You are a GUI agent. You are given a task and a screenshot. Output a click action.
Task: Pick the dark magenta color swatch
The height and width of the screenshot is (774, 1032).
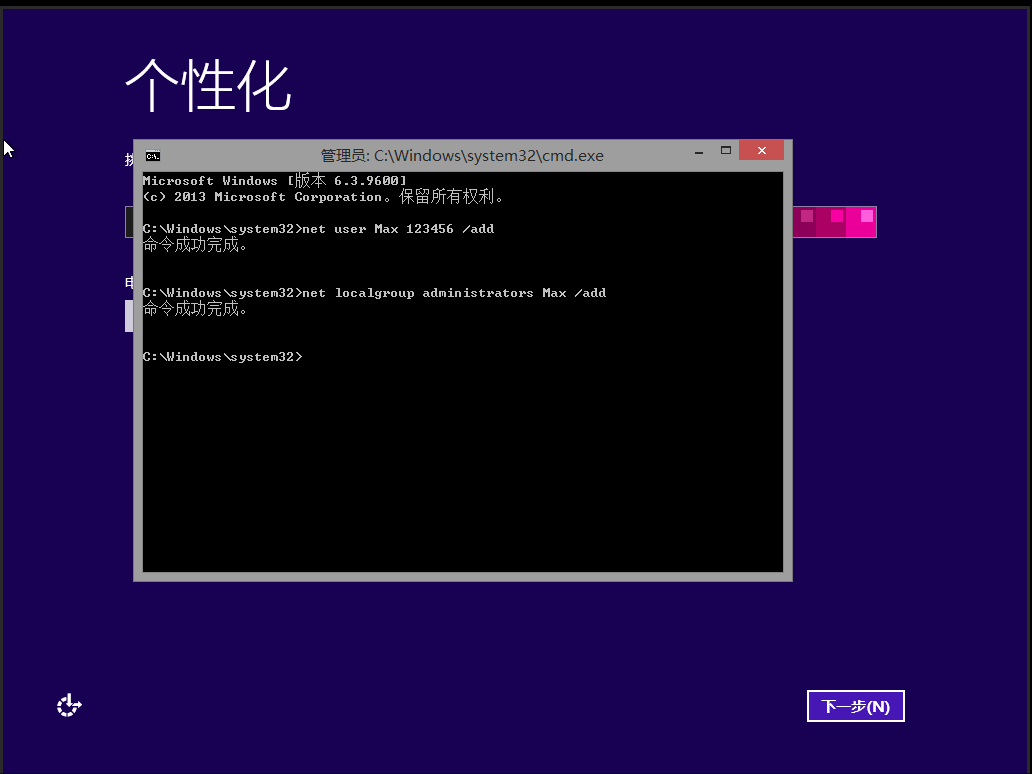pos(806,222)
